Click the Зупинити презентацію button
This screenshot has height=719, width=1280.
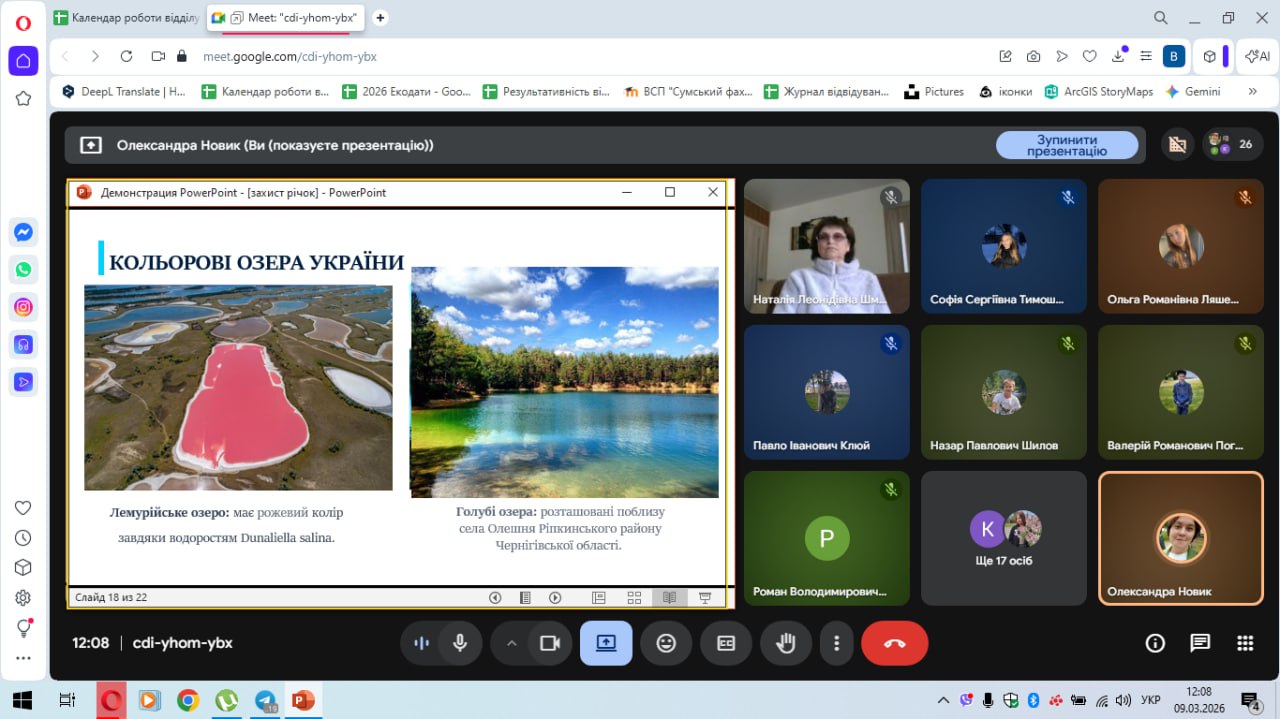(1066, 145)
